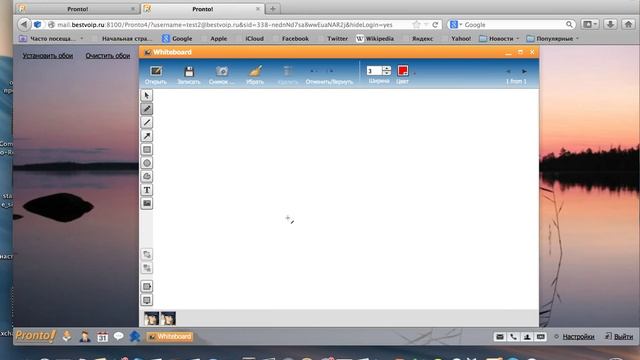Open the chat speech bubble icon
This screenshot has height=360, width=640.
click(x=119, y=336)
